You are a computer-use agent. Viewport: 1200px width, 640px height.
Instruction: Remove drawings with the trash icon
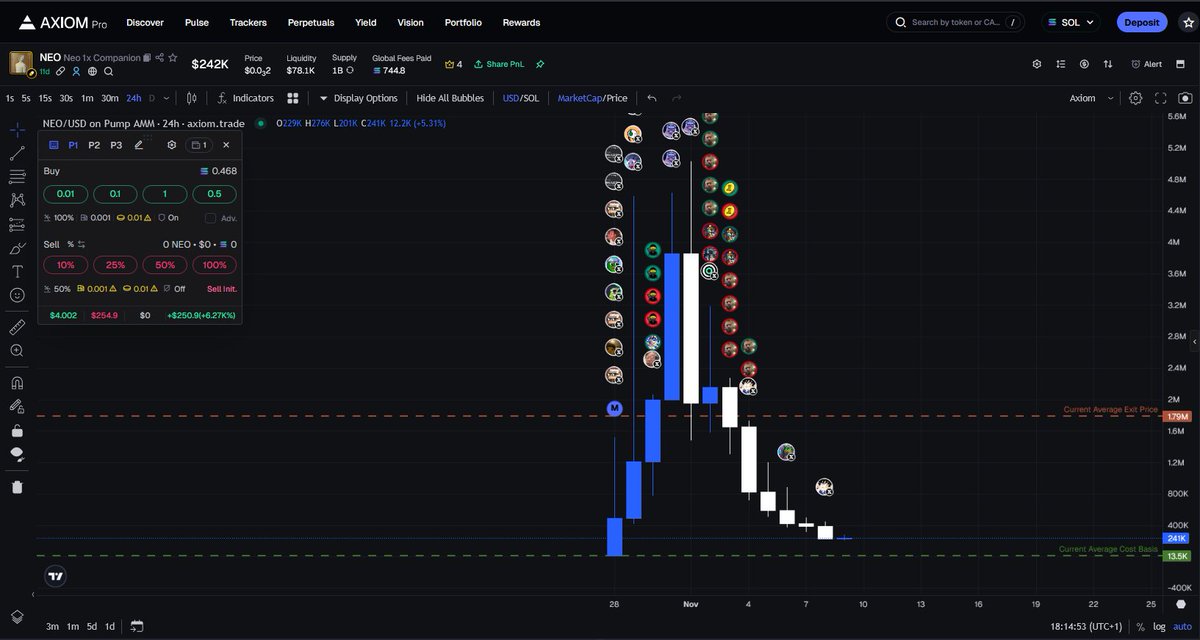(x=17, y=487)
